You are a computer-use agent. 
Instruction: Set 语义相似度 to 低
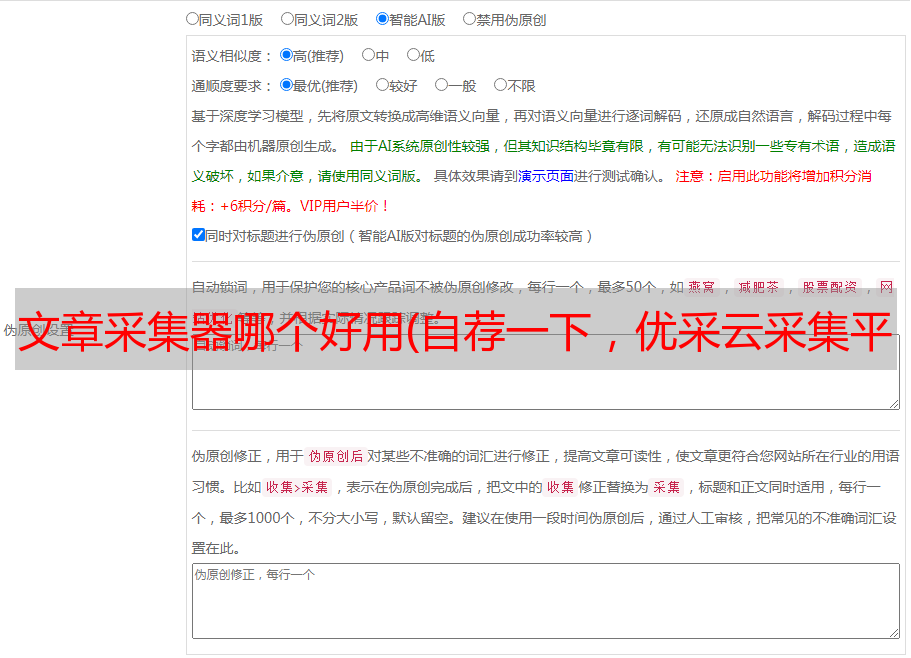tap(413, 55)
